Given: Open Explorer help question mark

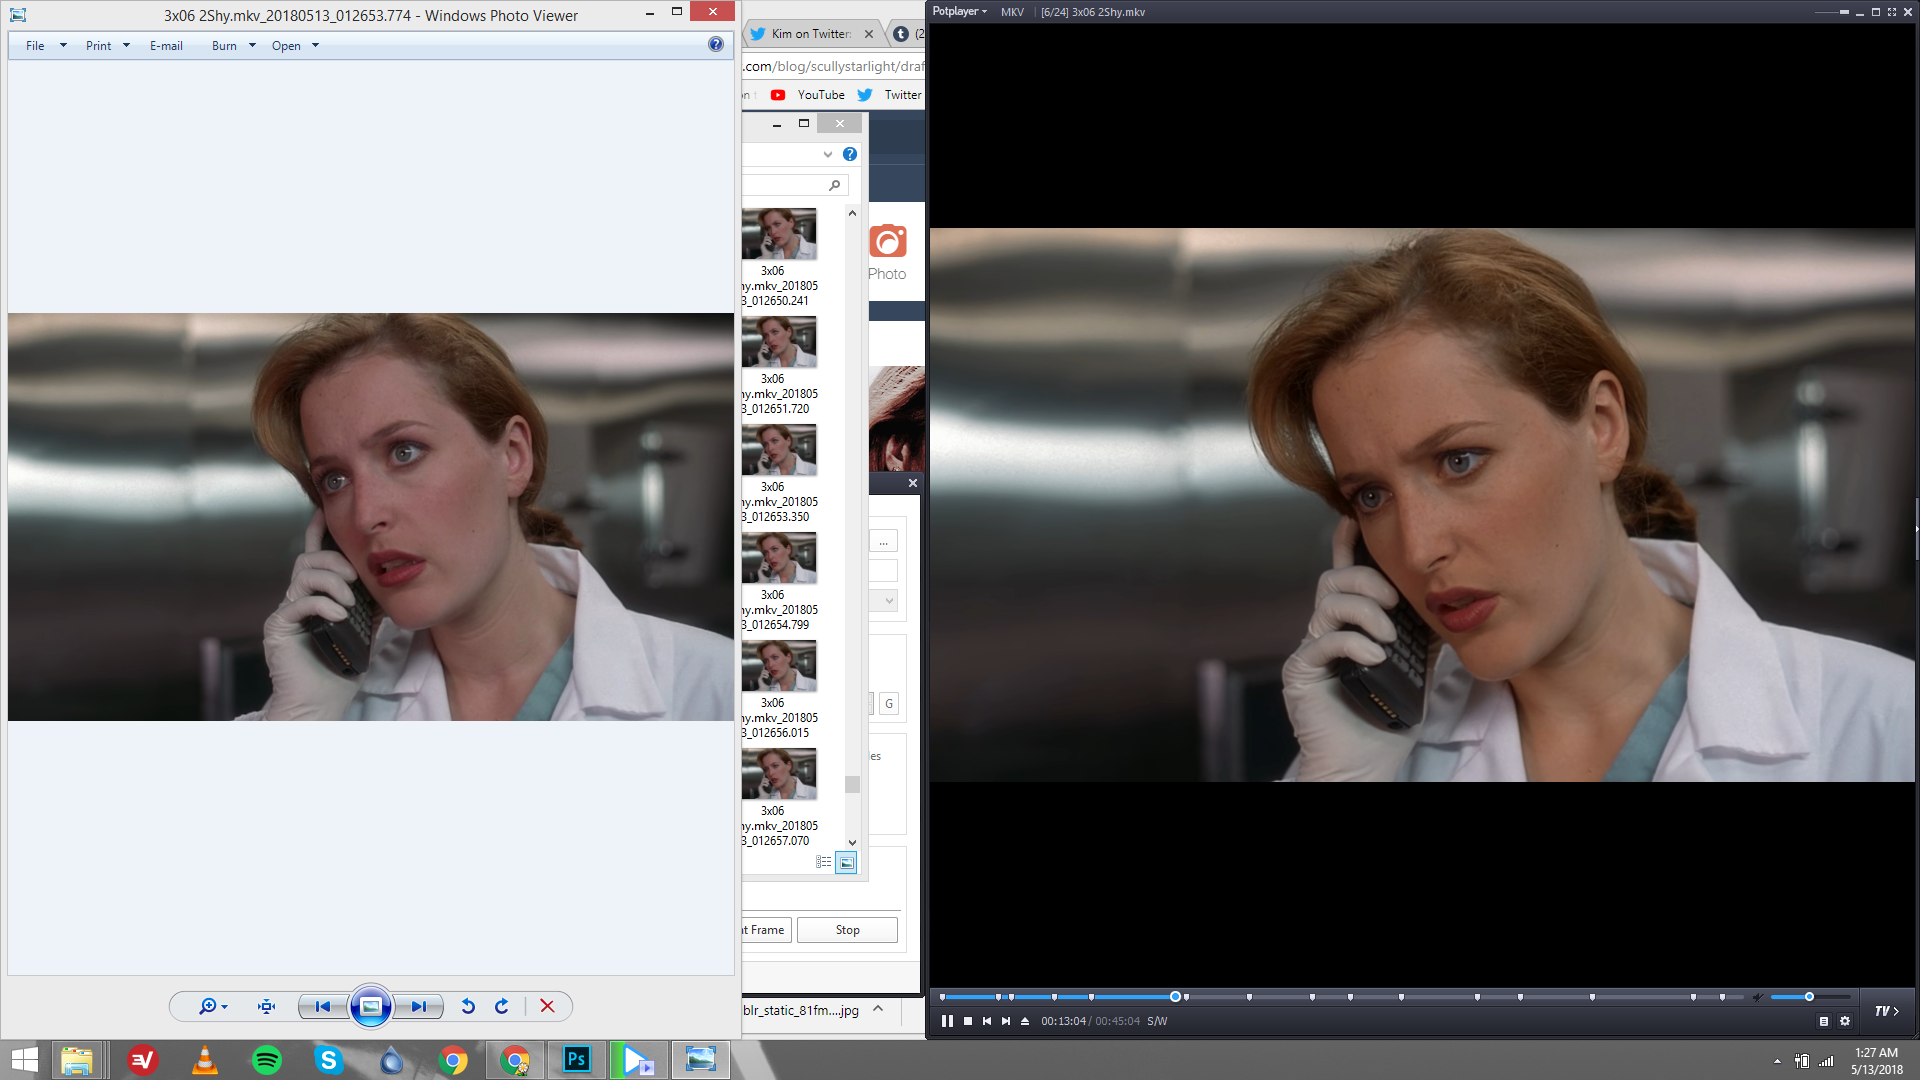Looking at the screenshot, I should click(x=850, y=154).
